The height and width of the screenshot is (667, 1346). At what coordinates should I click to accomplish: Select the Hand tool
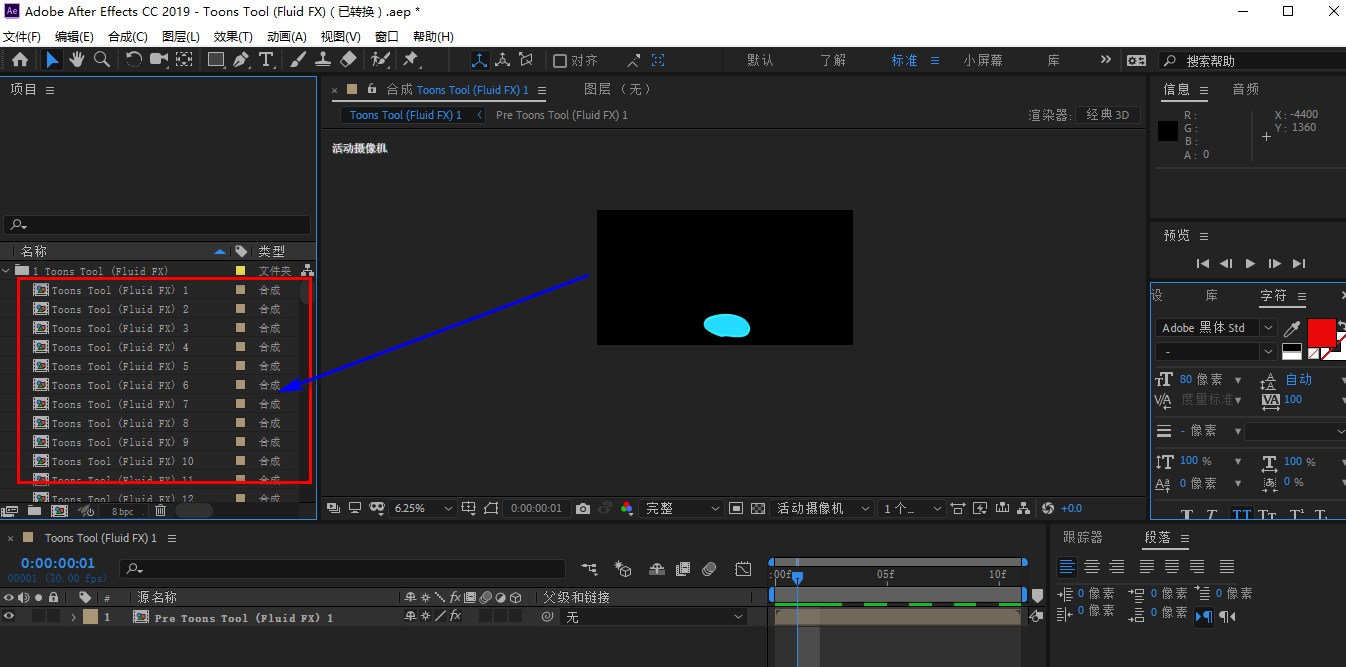pyautogui.click(x=77, y=60)
